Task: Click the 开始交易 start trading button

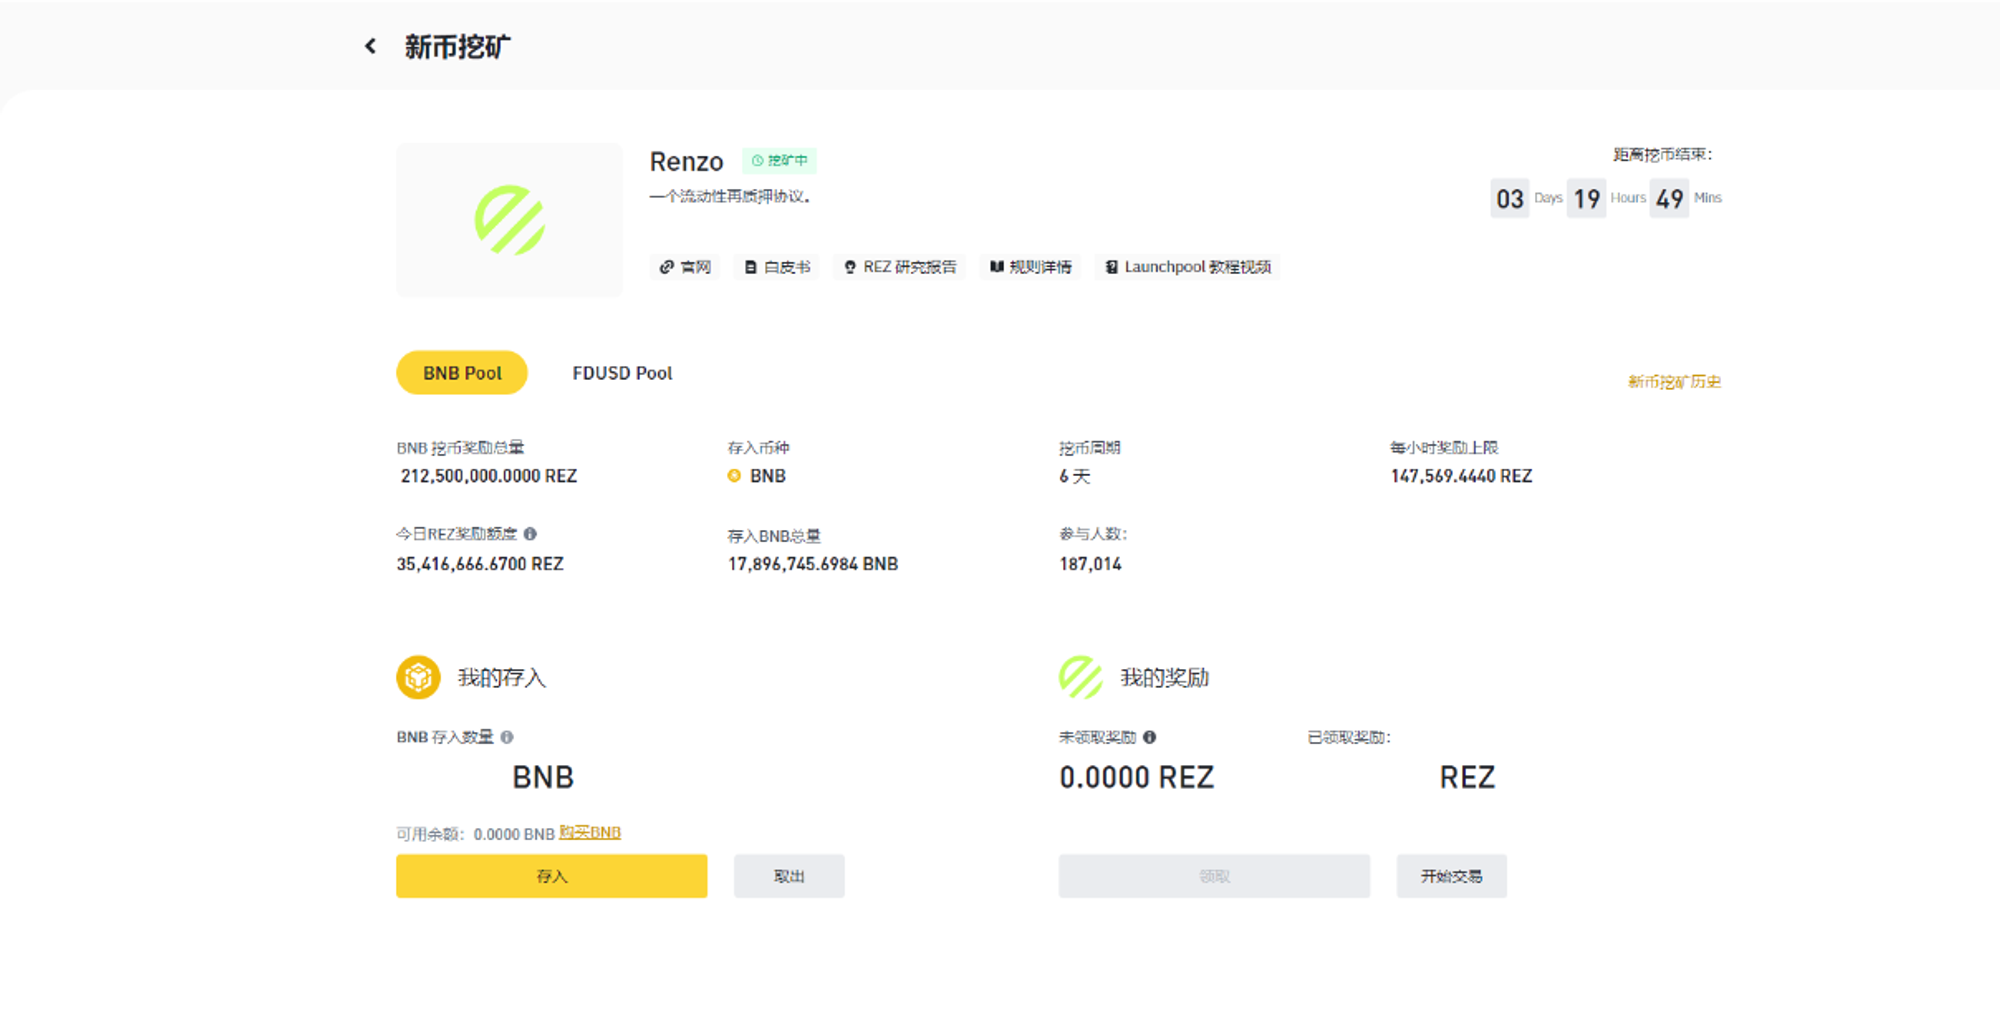Action: click(1451, 876)
